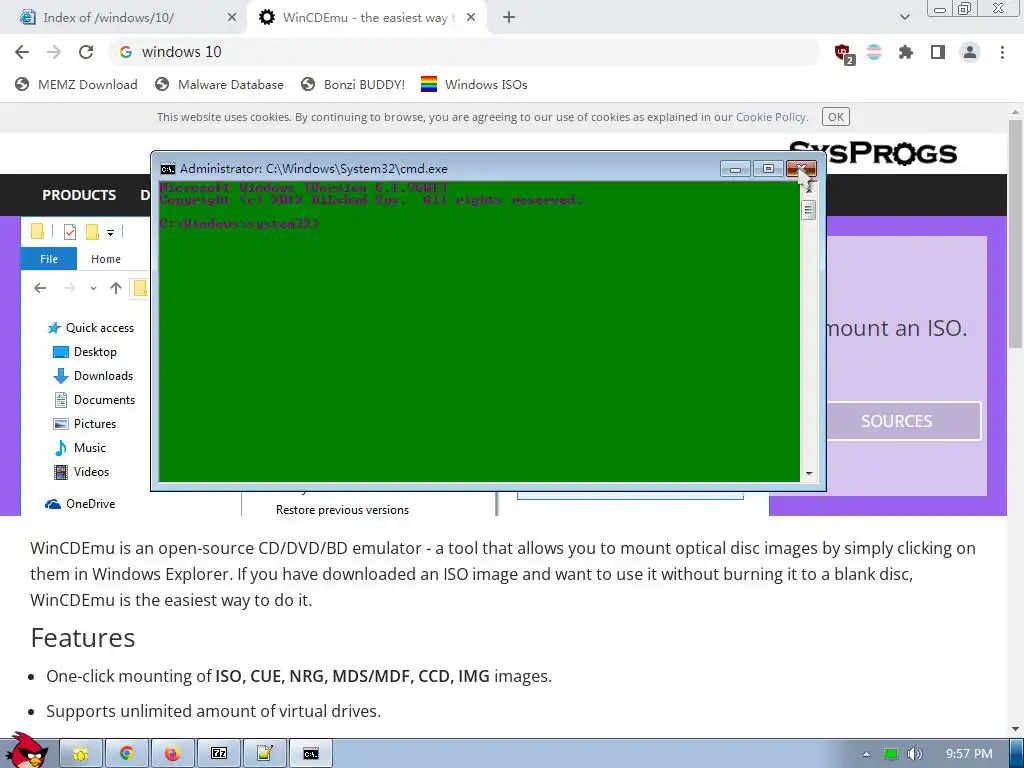The image size is (1024, 768).
Task: Close the WinCDEmu tab
Action: (x=471, y=18)
